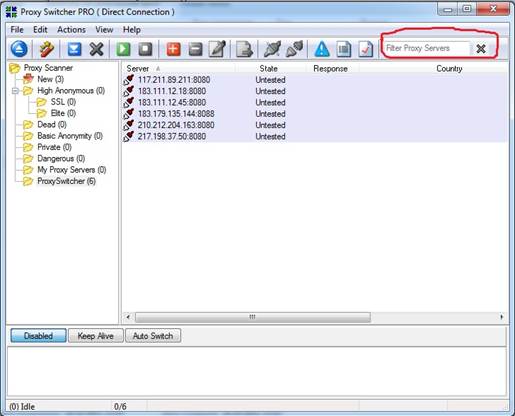Toggle the Disabled mode button
515x416 pixels.
[x=38, y=336]
